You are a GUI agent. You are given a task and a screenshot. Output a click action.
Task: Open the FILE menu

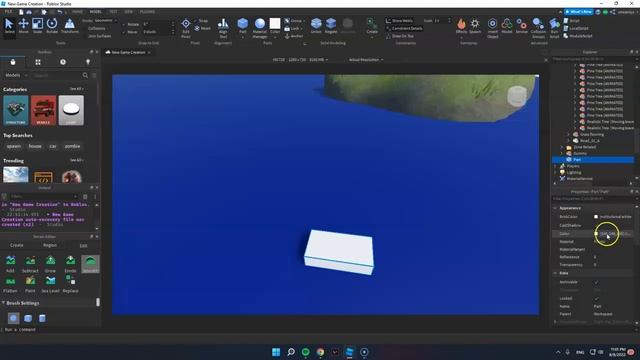point(8,12)
